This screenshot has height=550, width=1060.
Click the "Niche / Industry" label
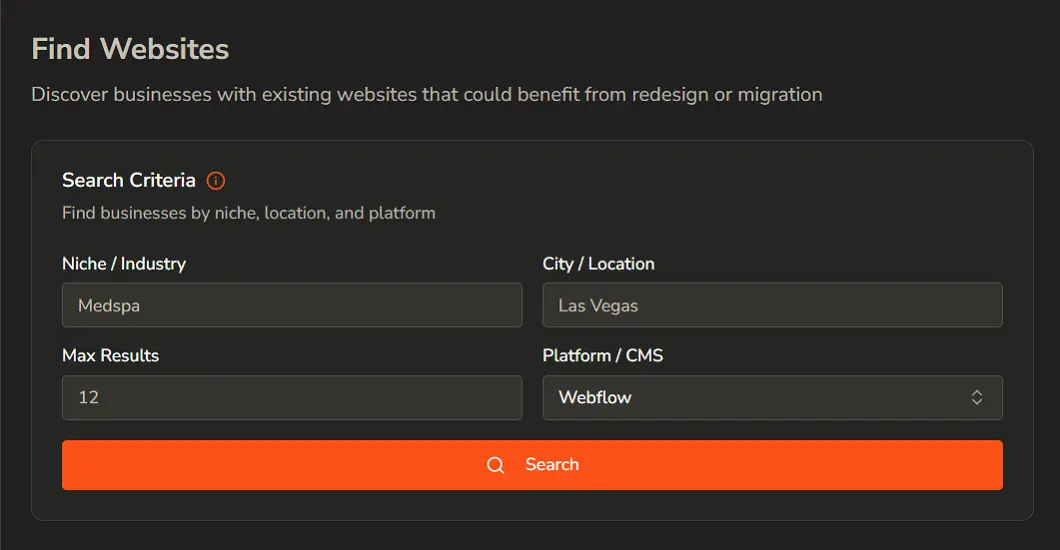[x=124, y=264]
